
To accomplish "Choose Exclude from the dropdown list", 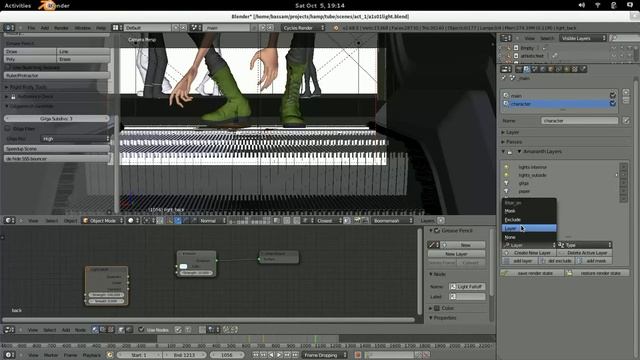I will point(529,220).
